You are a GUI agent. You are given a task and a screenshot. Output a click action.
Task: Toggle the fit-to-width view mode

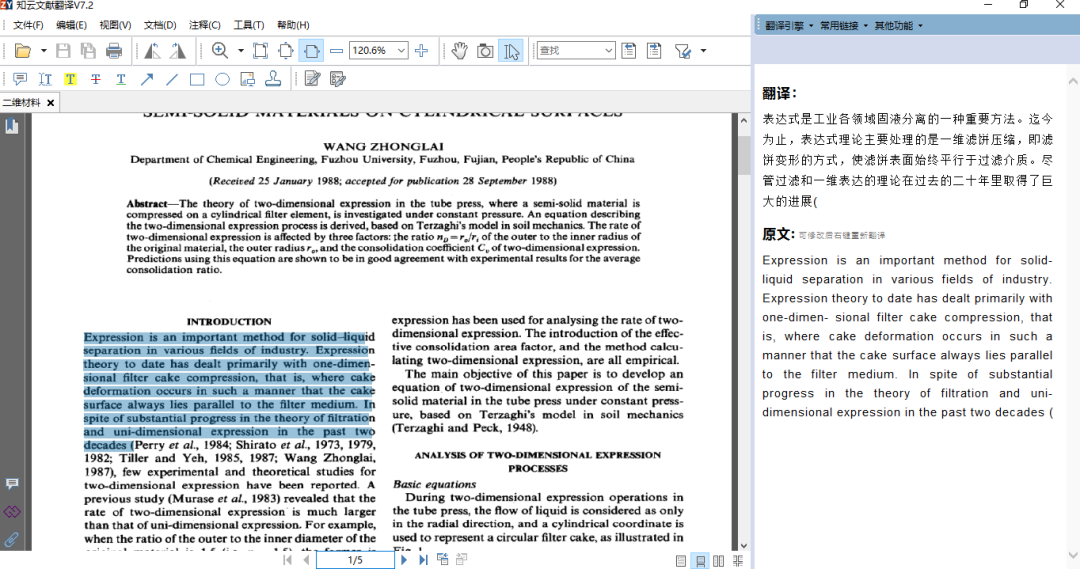point(311,51)
